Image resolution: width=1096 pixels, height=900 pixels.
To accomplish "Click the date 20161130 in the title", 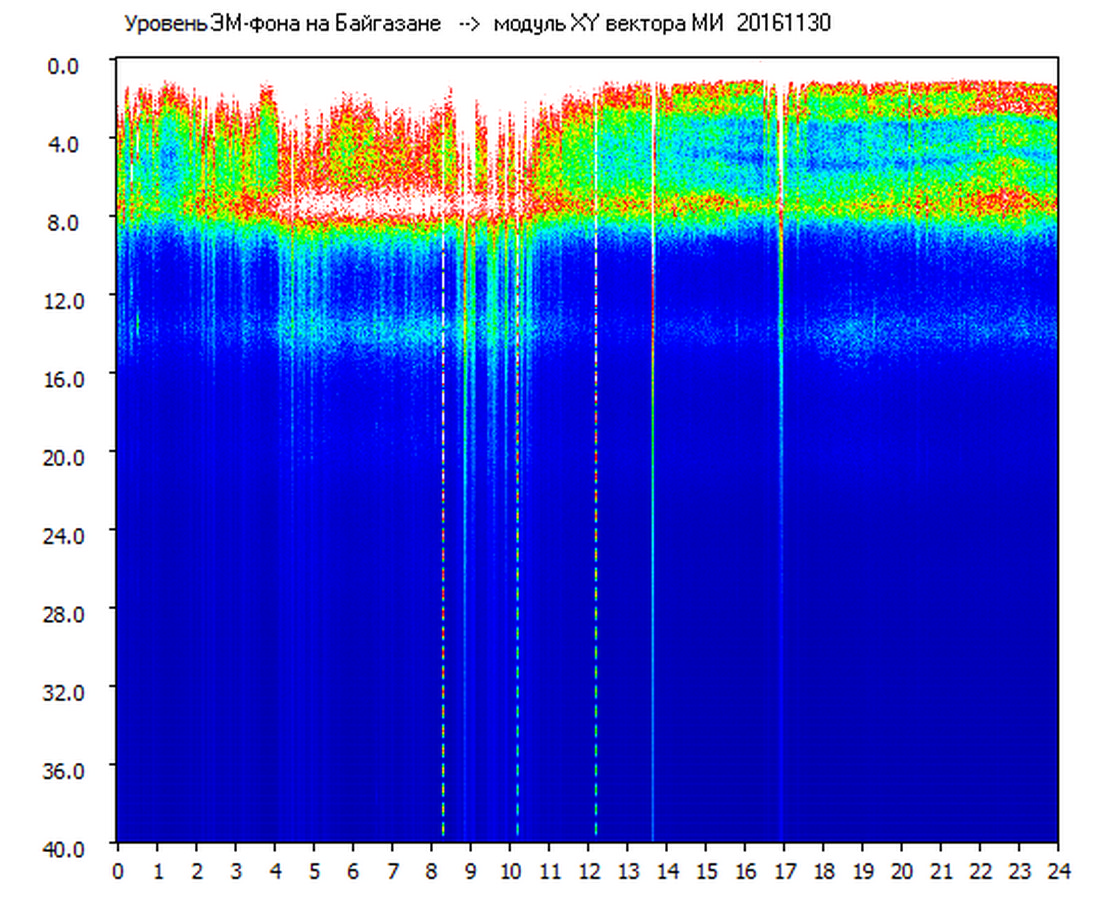I will click(783, 24).
